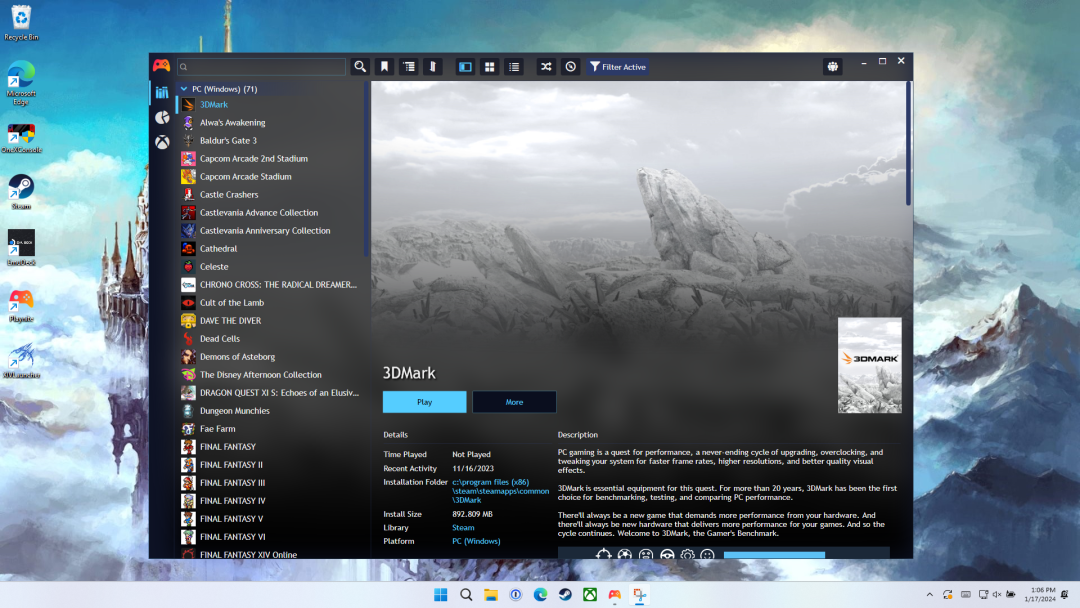The image size is (1080, 608).
Task: Launch Steam from the taskbar
Action: [565, 594]
